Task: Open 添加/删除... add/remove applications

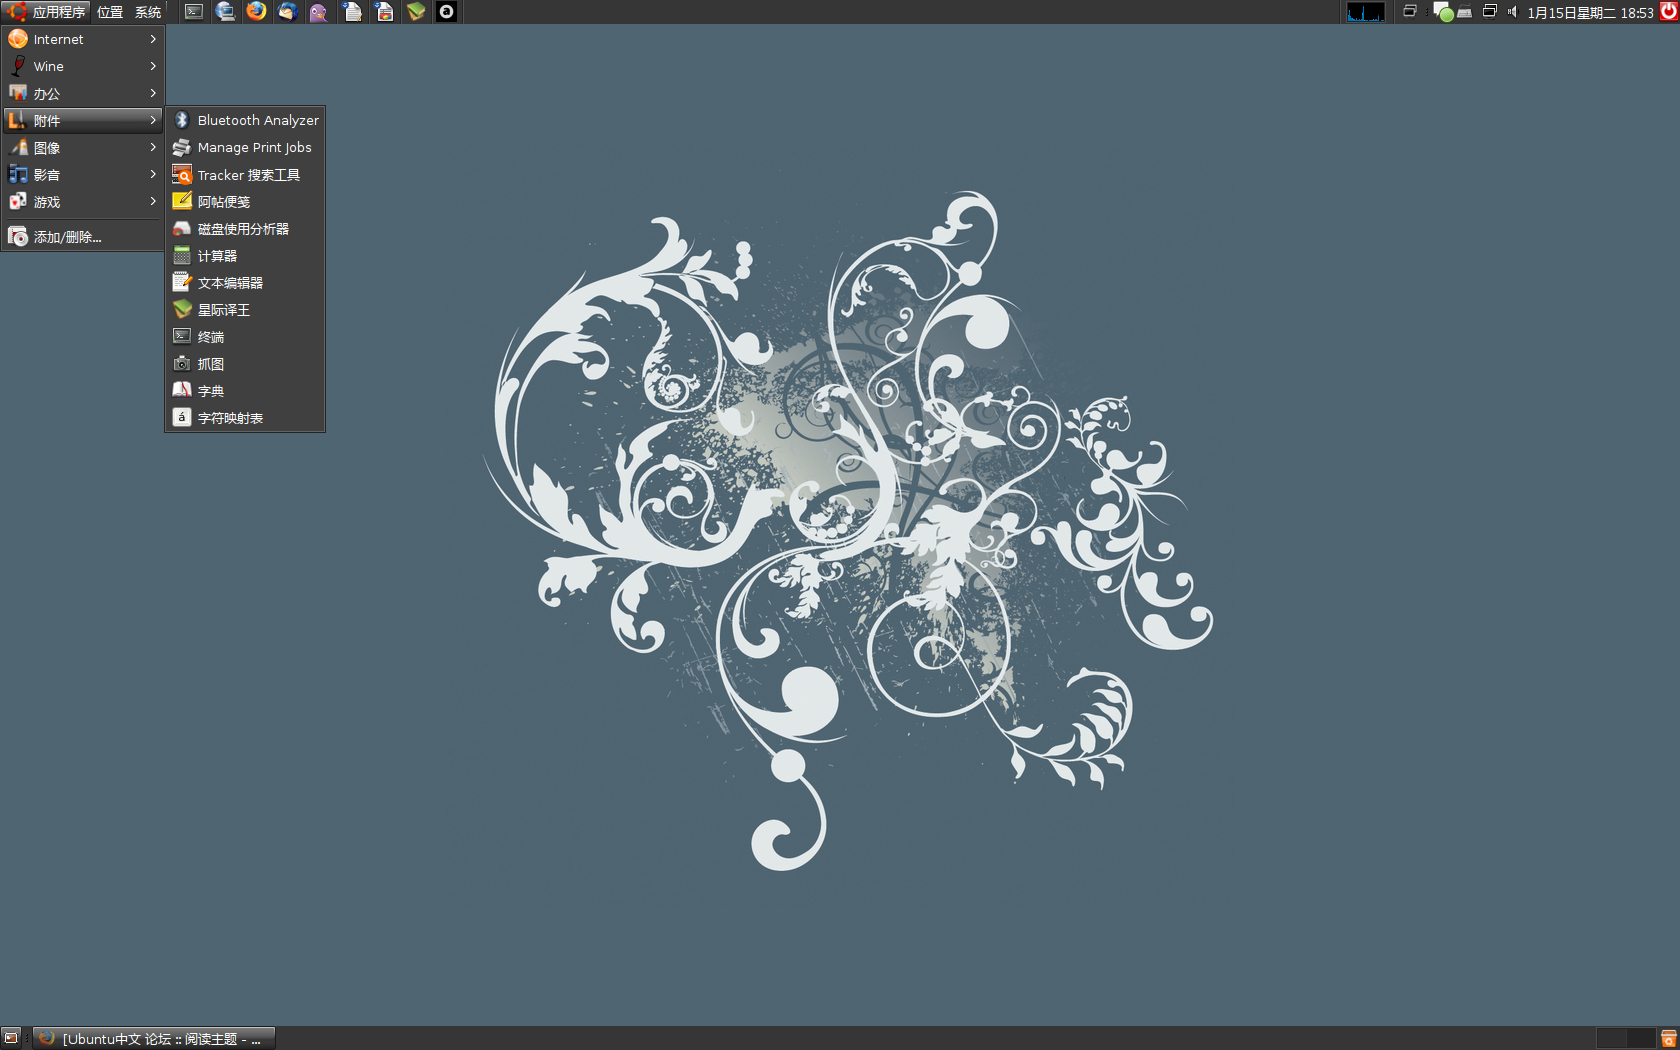Action: click(83, 237)
